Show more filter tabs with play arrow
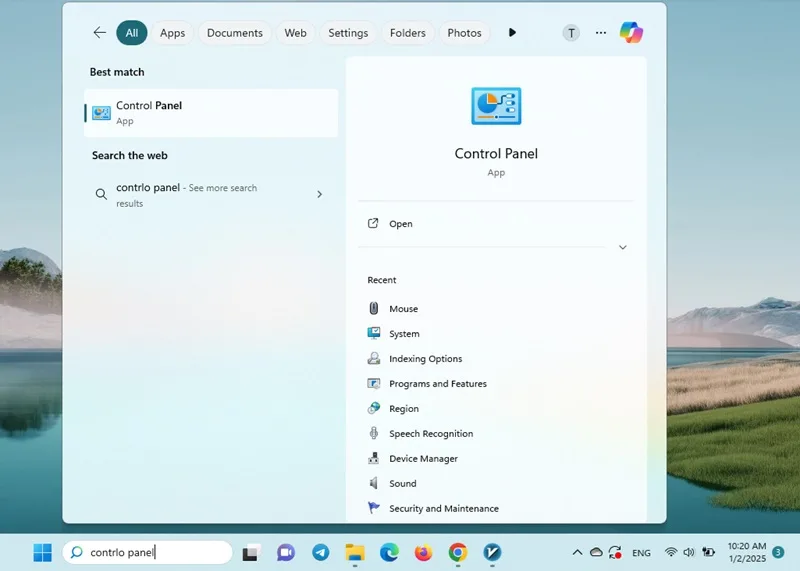The height and width of the screenshot is (571, 800). 512,33
